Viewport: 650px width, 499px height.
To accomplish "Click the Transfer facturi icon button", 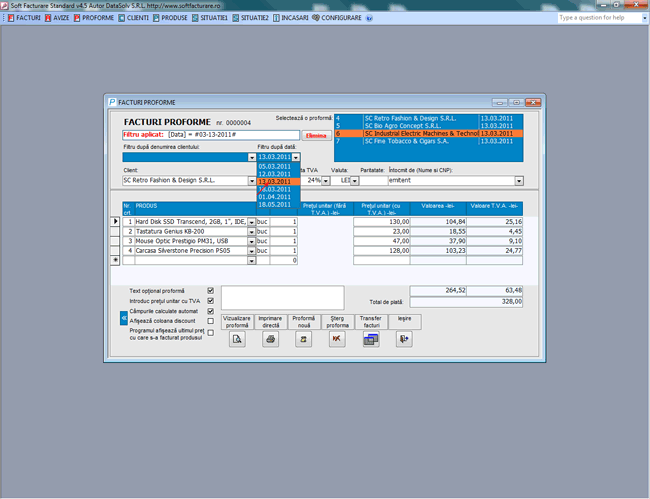I will coord(371,339).
